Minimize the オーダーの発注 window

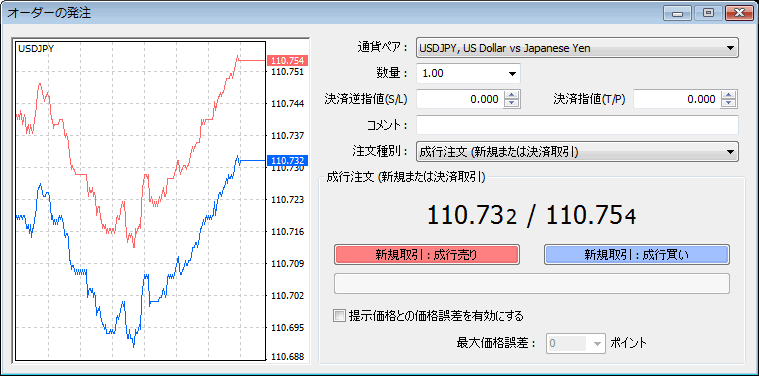pyautogui.click(x=678, y=13)
